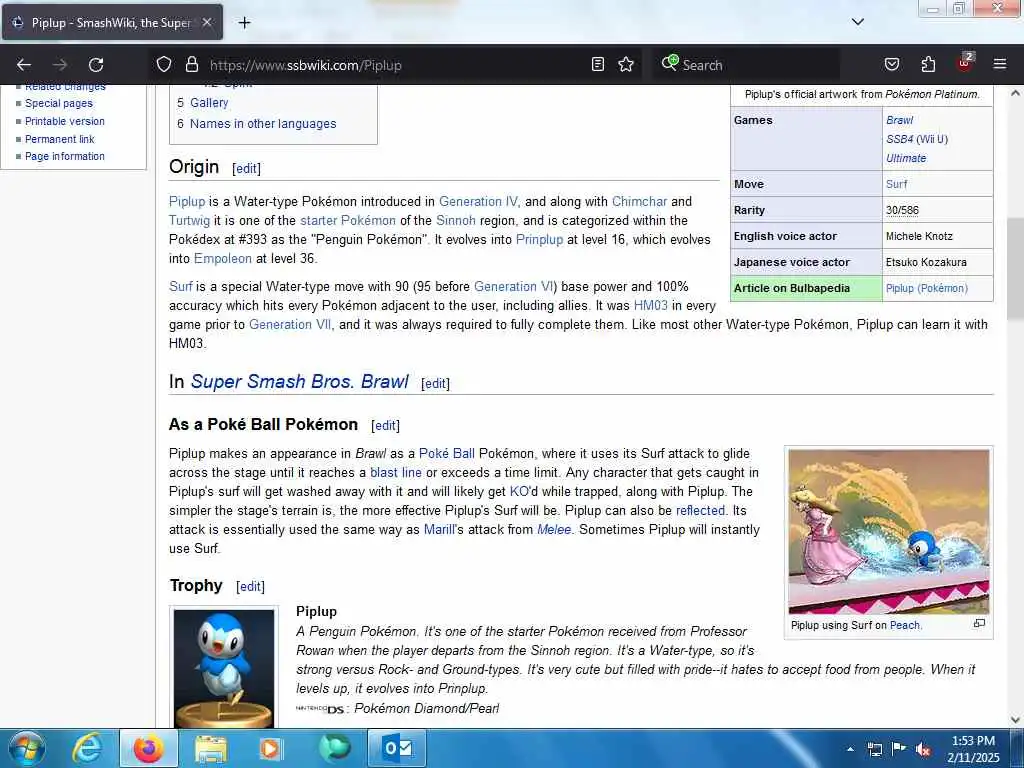Viewport: 1024px width, 768px height.
Task: Edit the Origin section
Action: click(246, 168)
